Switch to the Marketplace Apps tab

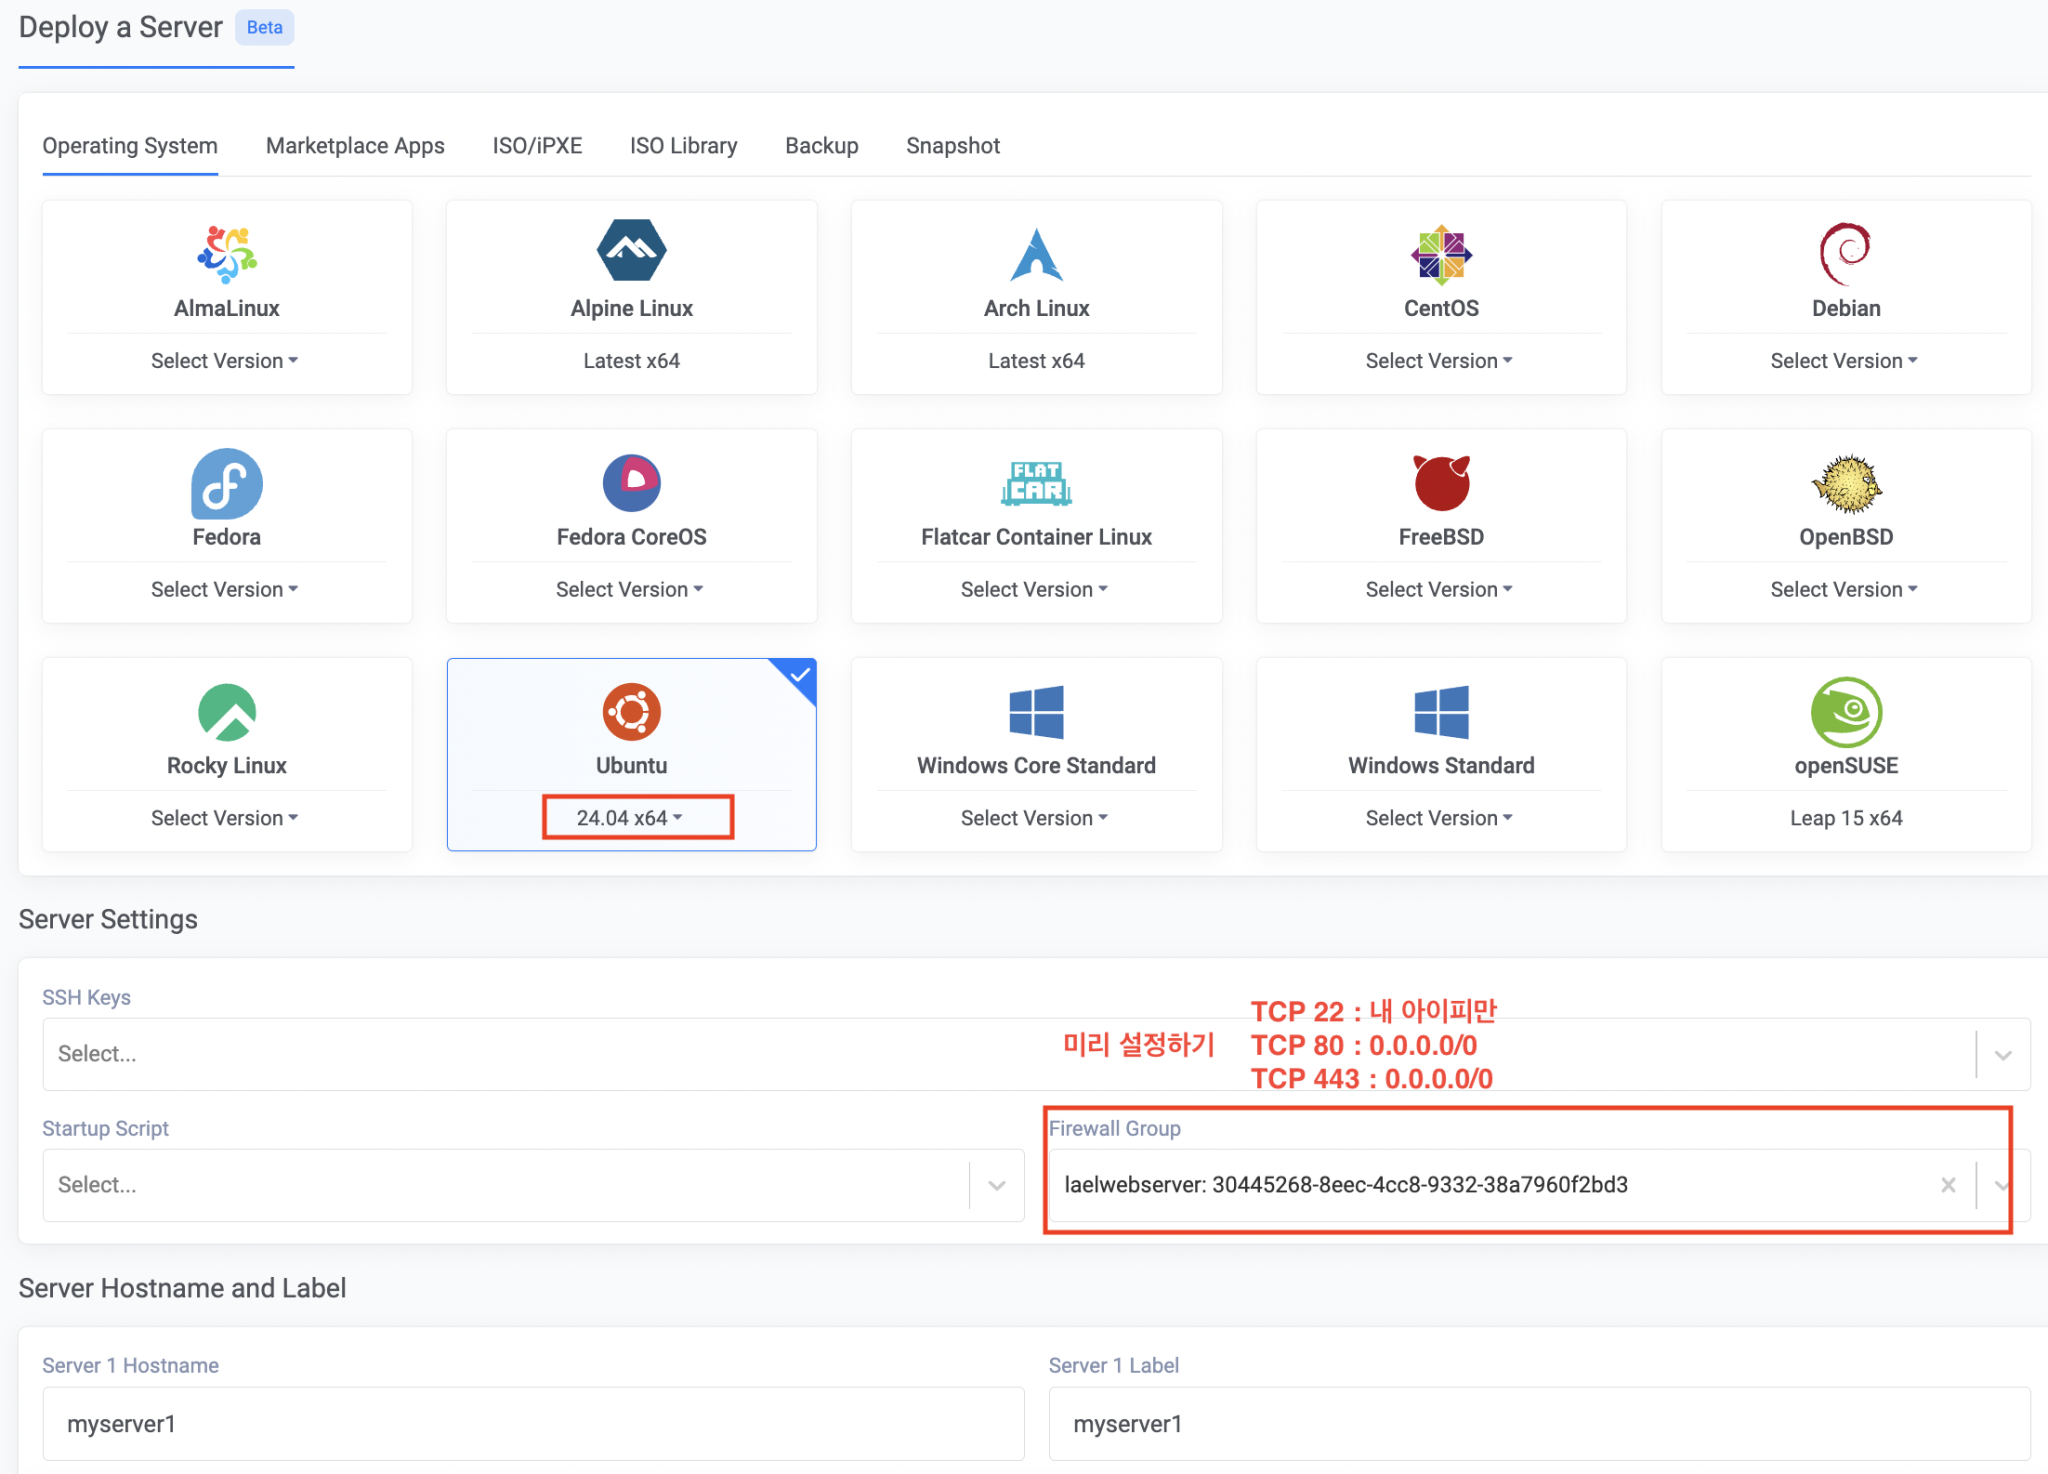pos(355,146)
